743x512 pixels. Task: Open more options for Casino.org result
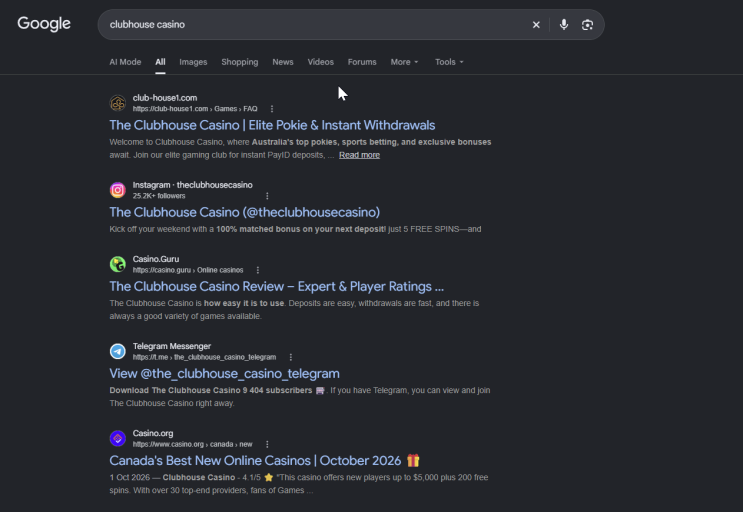(x=267, y=444)
